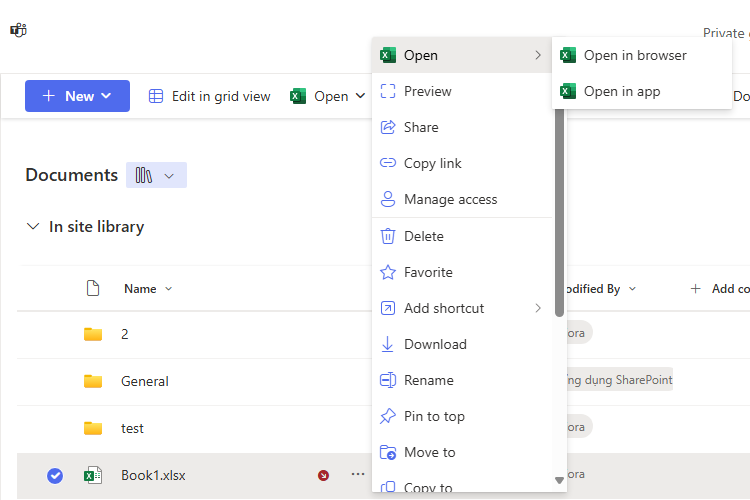The image size is (750, 500).
Task: Choose Download from the context menu
Action: pos(462,344)
